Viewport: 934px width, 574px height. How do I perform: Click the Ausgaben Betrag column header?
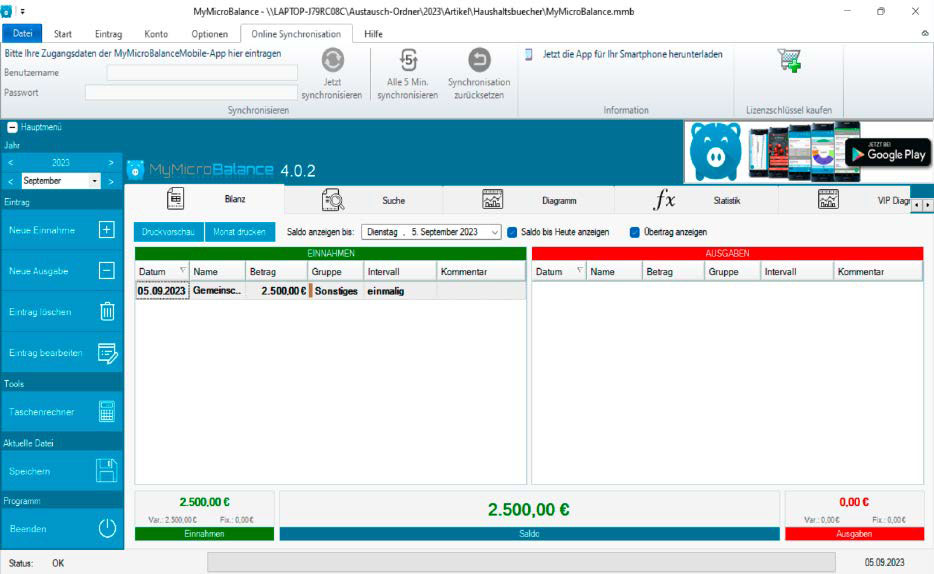click(673, 272)
